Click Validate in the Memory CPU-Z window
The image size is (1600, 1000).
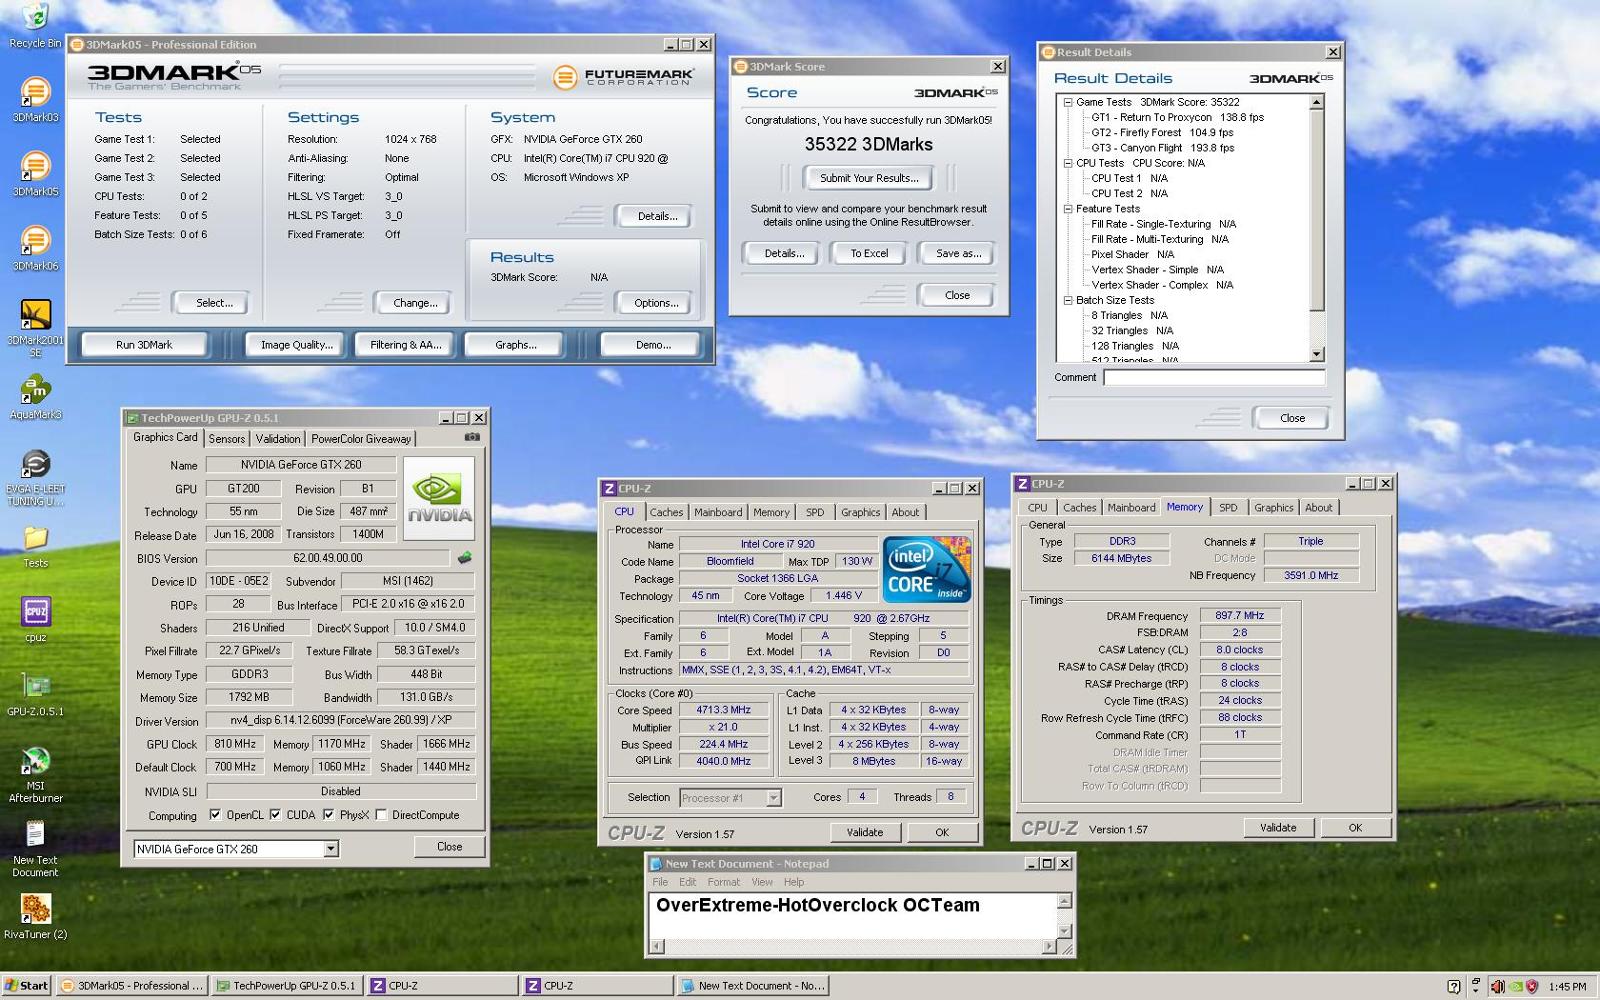pyautogui.click(x=1278, y=828)
